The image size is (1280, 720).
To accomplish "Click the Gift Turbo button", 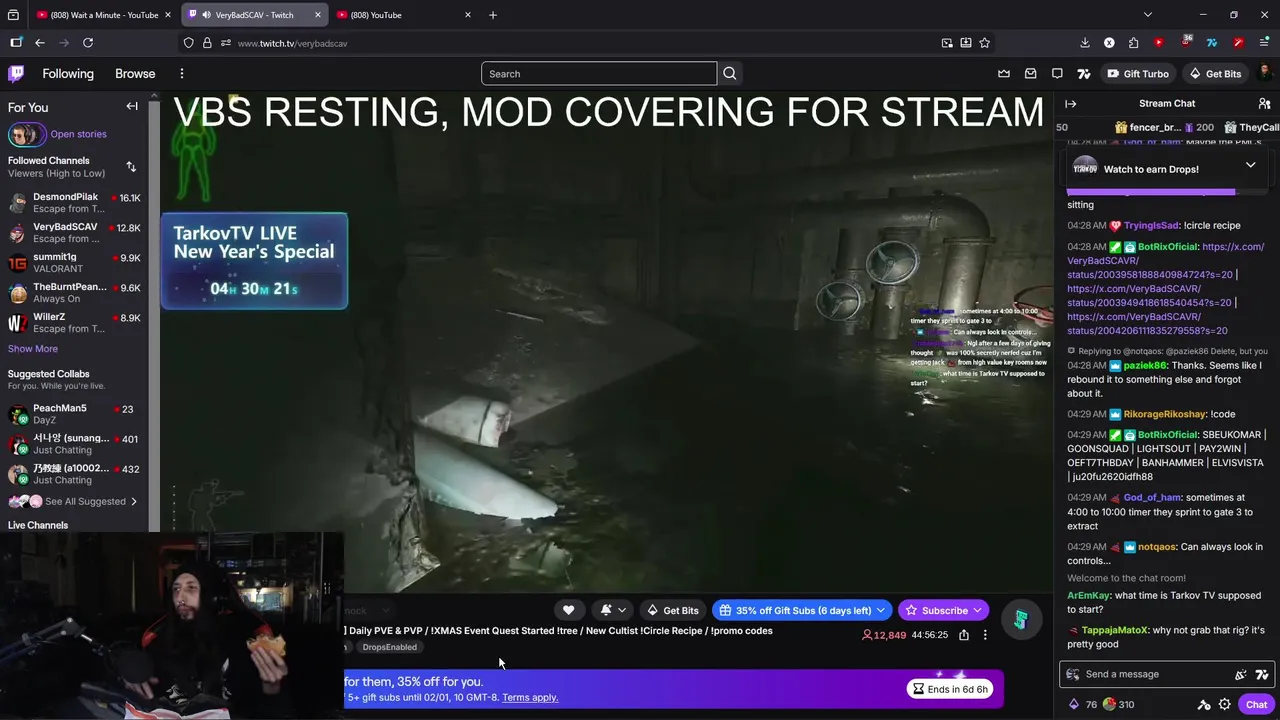I will 1137,74.
